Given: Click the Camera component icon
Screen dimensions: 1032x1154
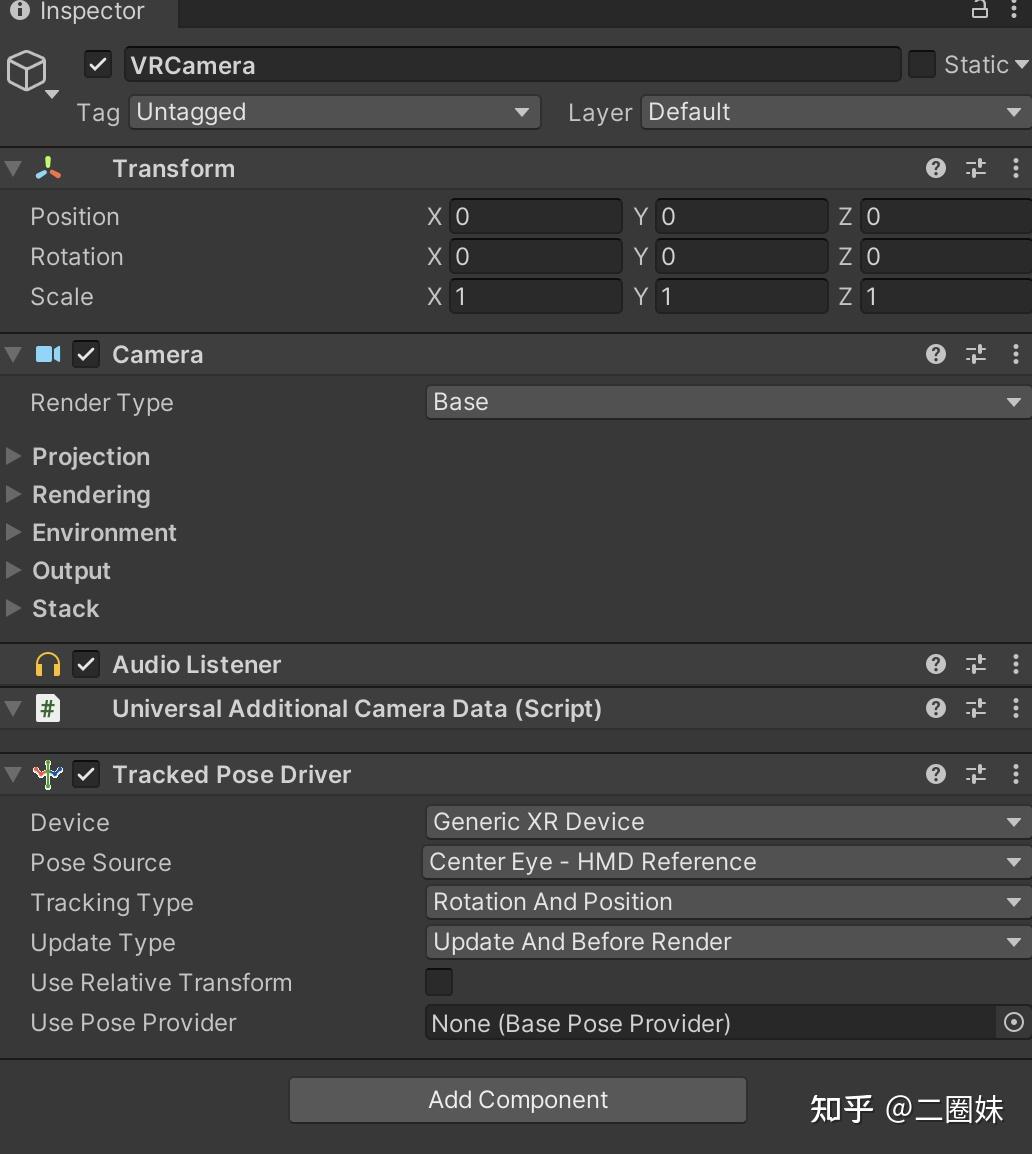Looking at the screenshot, I should coord(47,354).
